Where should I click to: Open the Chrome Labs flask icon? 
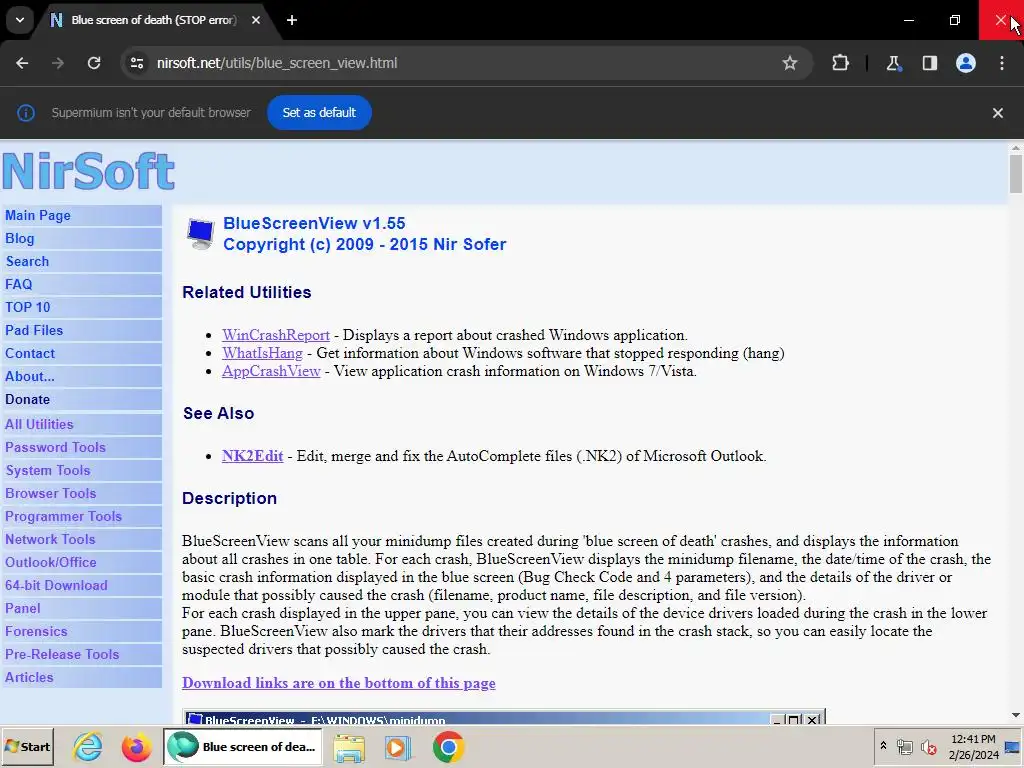[893, 63]
